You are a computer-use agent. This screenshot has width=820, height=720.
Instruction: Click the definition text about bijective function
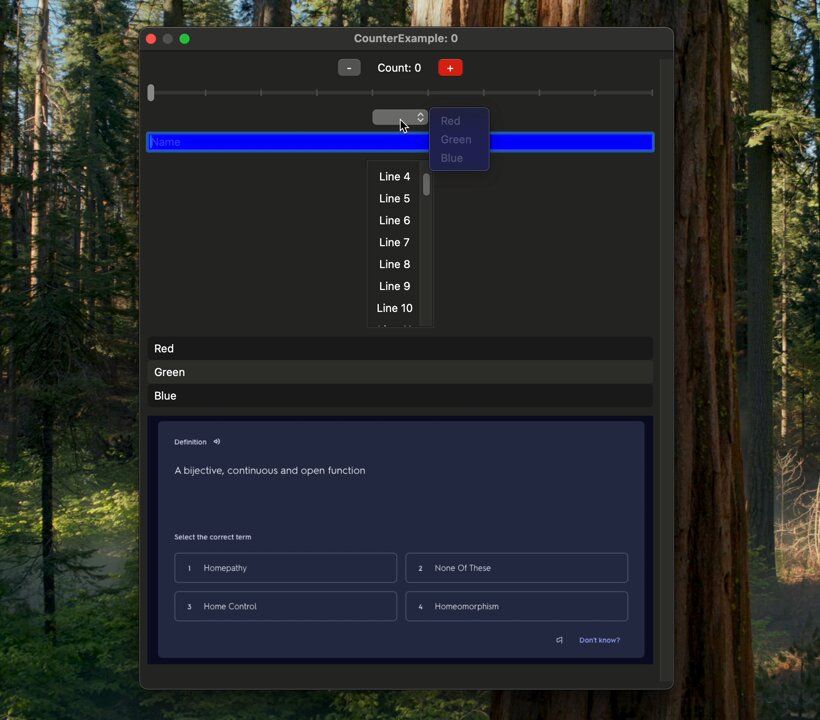click(x=270, y=471)
